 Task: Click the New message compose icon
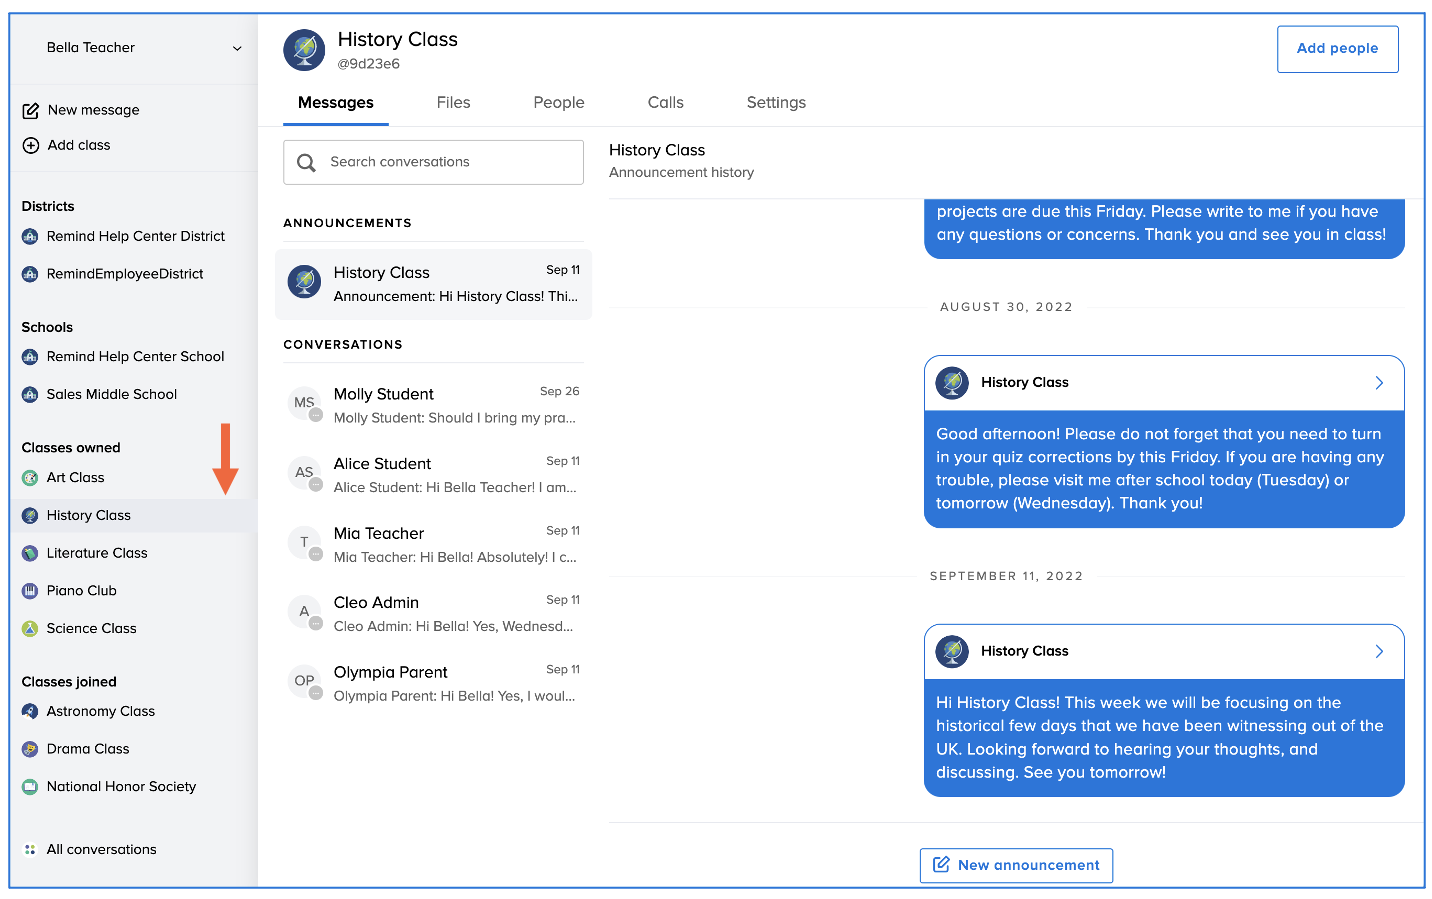pyautogui.click(x=31, y=111)
